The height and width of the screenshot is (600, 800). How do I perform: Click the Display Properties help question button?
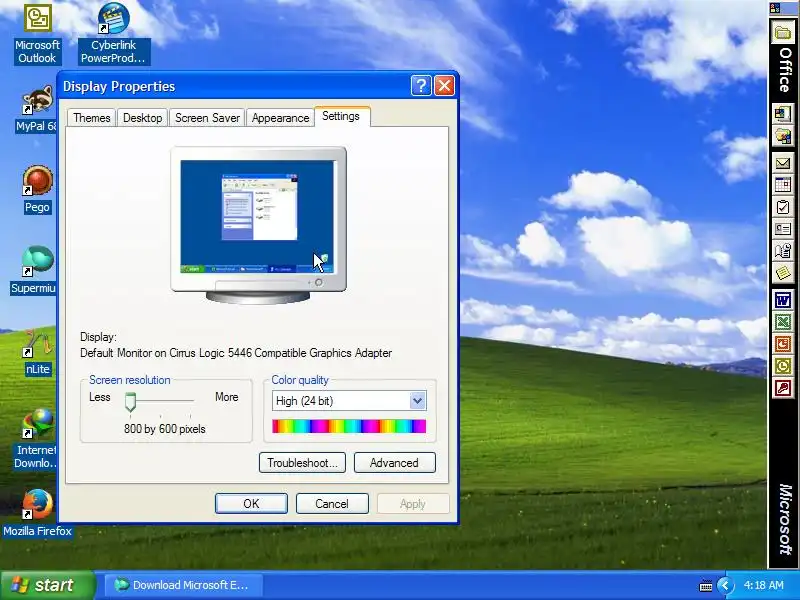421,86
